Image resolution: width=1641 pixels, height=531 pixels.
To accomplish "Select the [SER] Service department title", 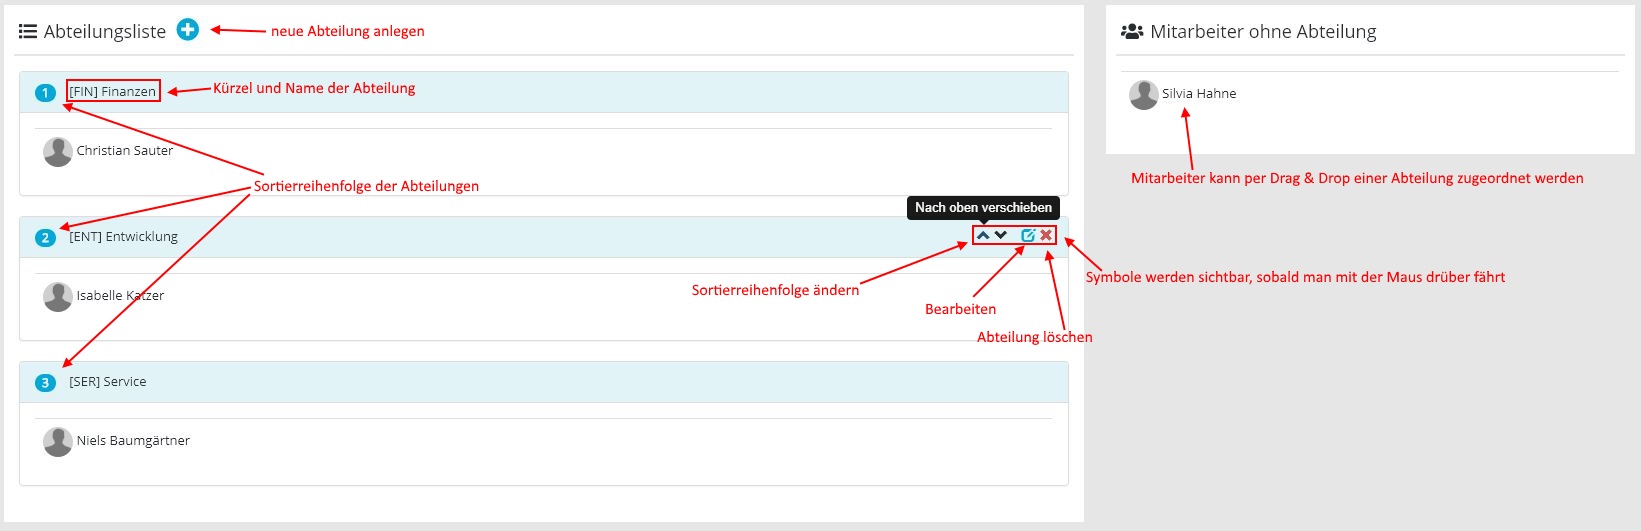I will click(107, 382).
